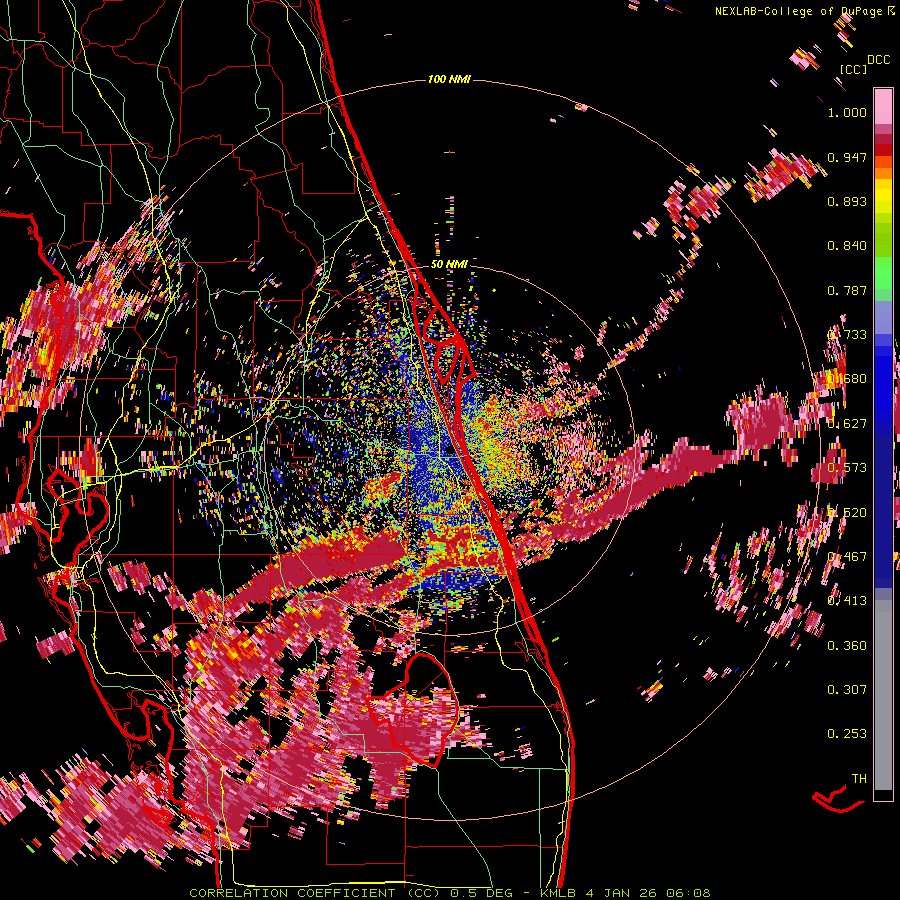
Task: Select the 1.000 scale value
Action: (847, 112)
